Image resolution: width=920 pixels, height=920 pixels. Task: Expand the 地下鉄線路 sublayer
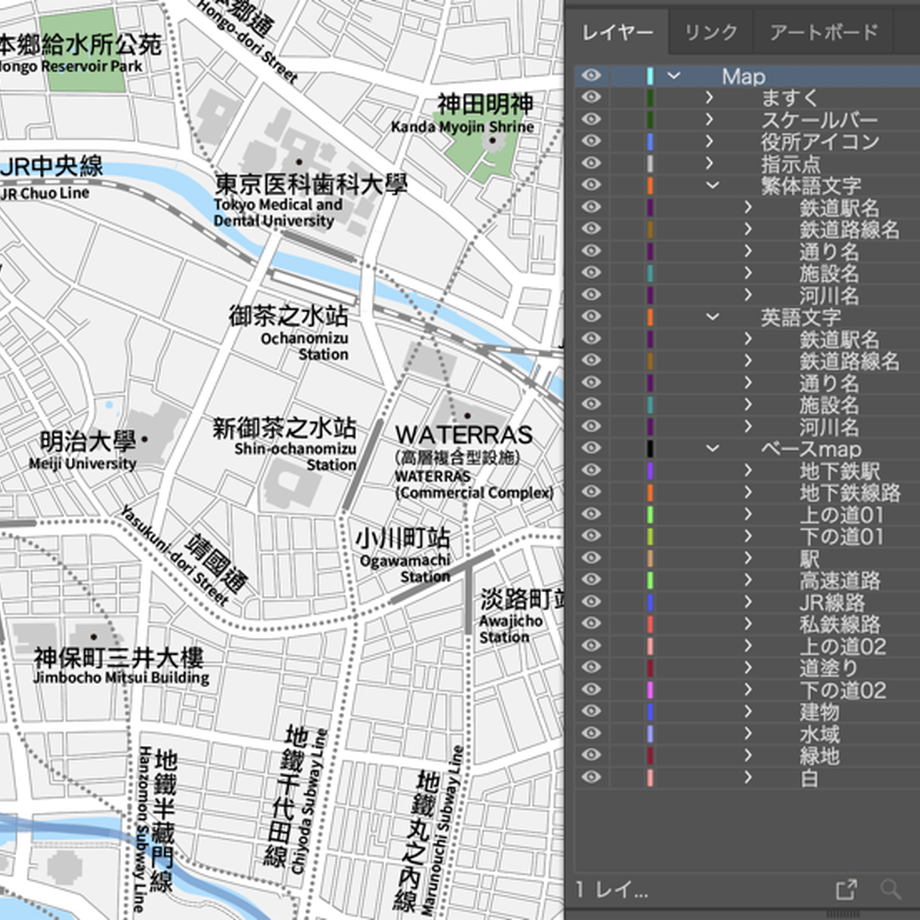point(748,492)
